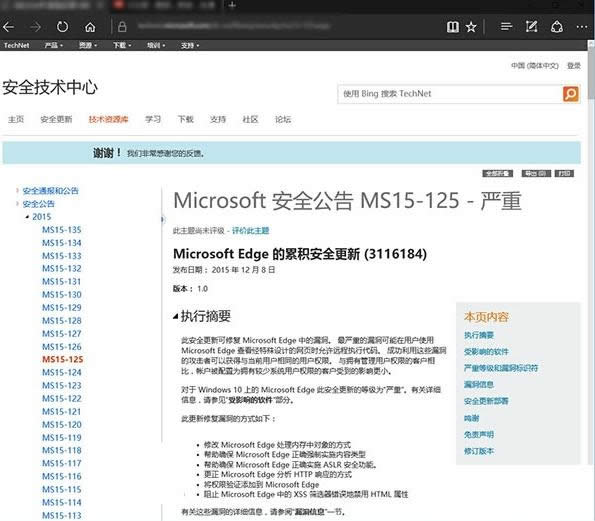Open MS15-121 in the sidebar tree
Viewport: 595px width, 521px height.
(x=62, y=412)
